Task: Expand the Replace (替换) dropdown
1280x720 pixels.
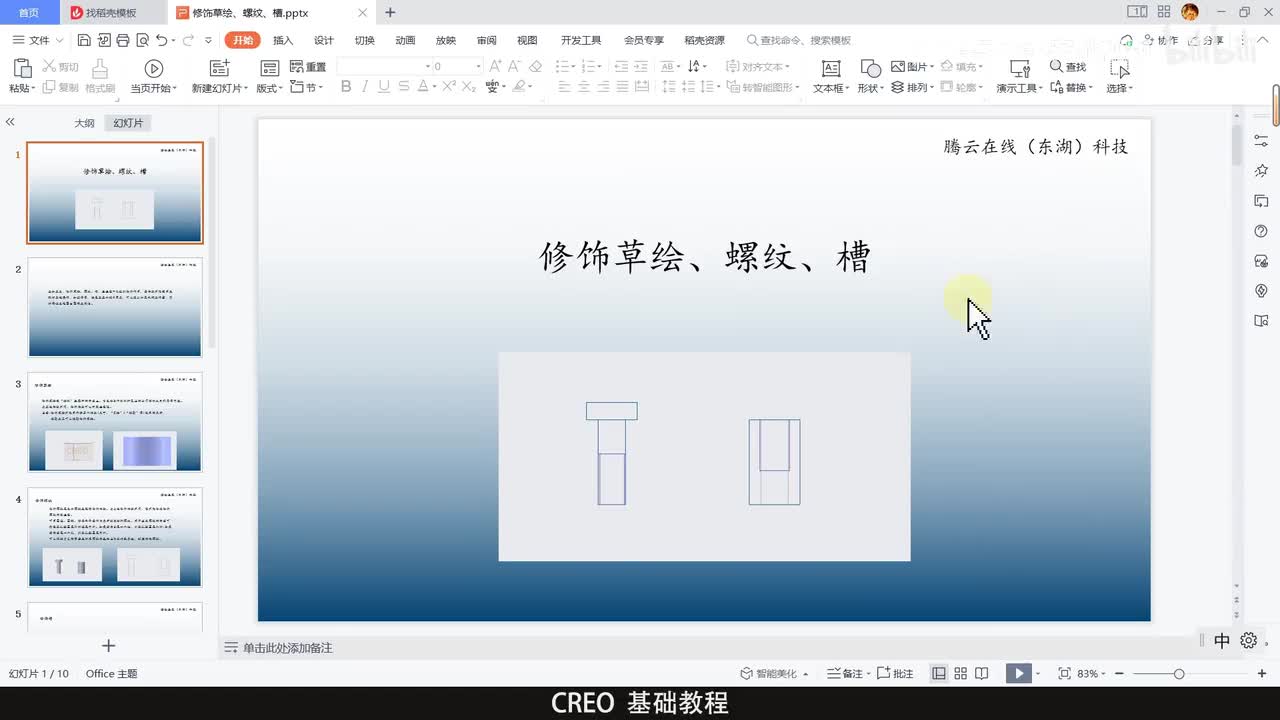Action: [1090, 88]
